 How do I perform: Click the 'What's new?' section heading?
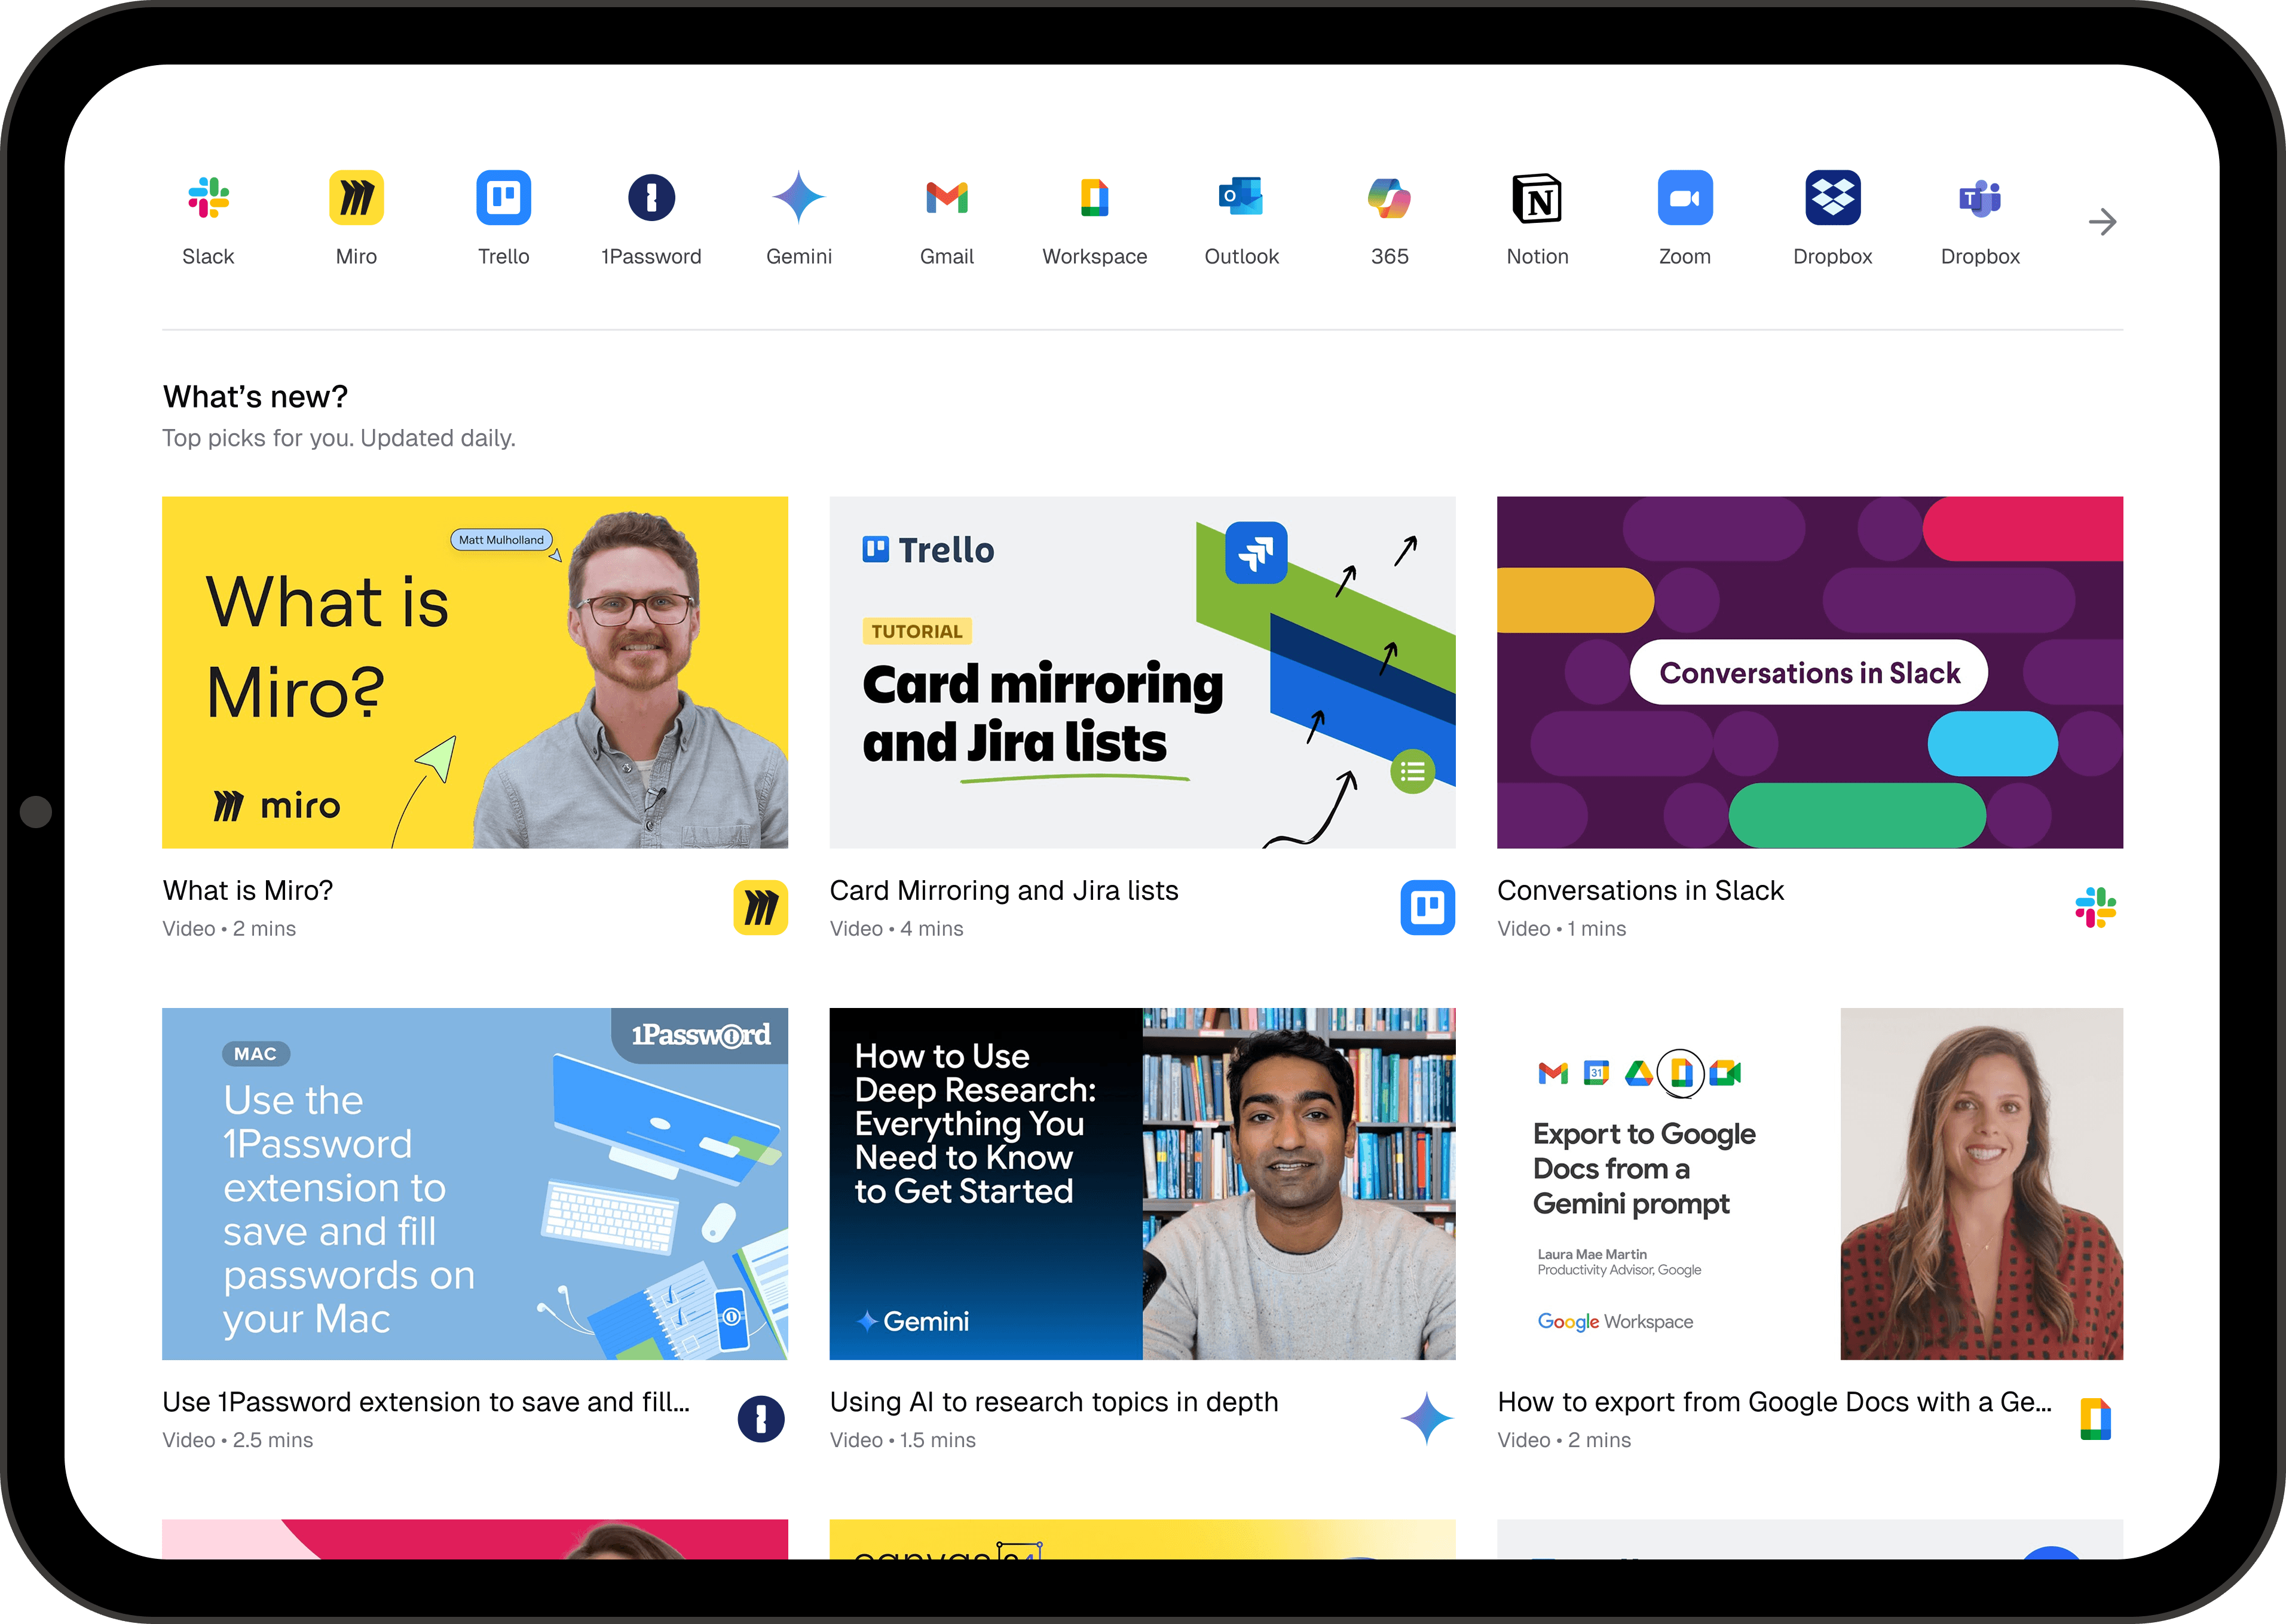tap(255, 397)
